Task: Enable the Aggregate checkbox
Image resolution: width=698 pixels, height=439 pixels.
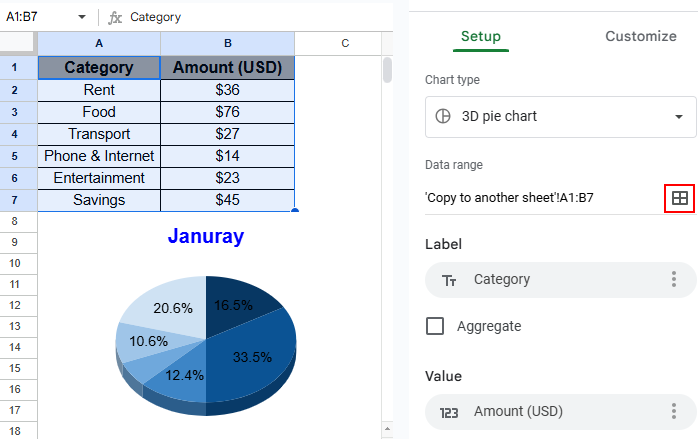Action: point(435,326)
